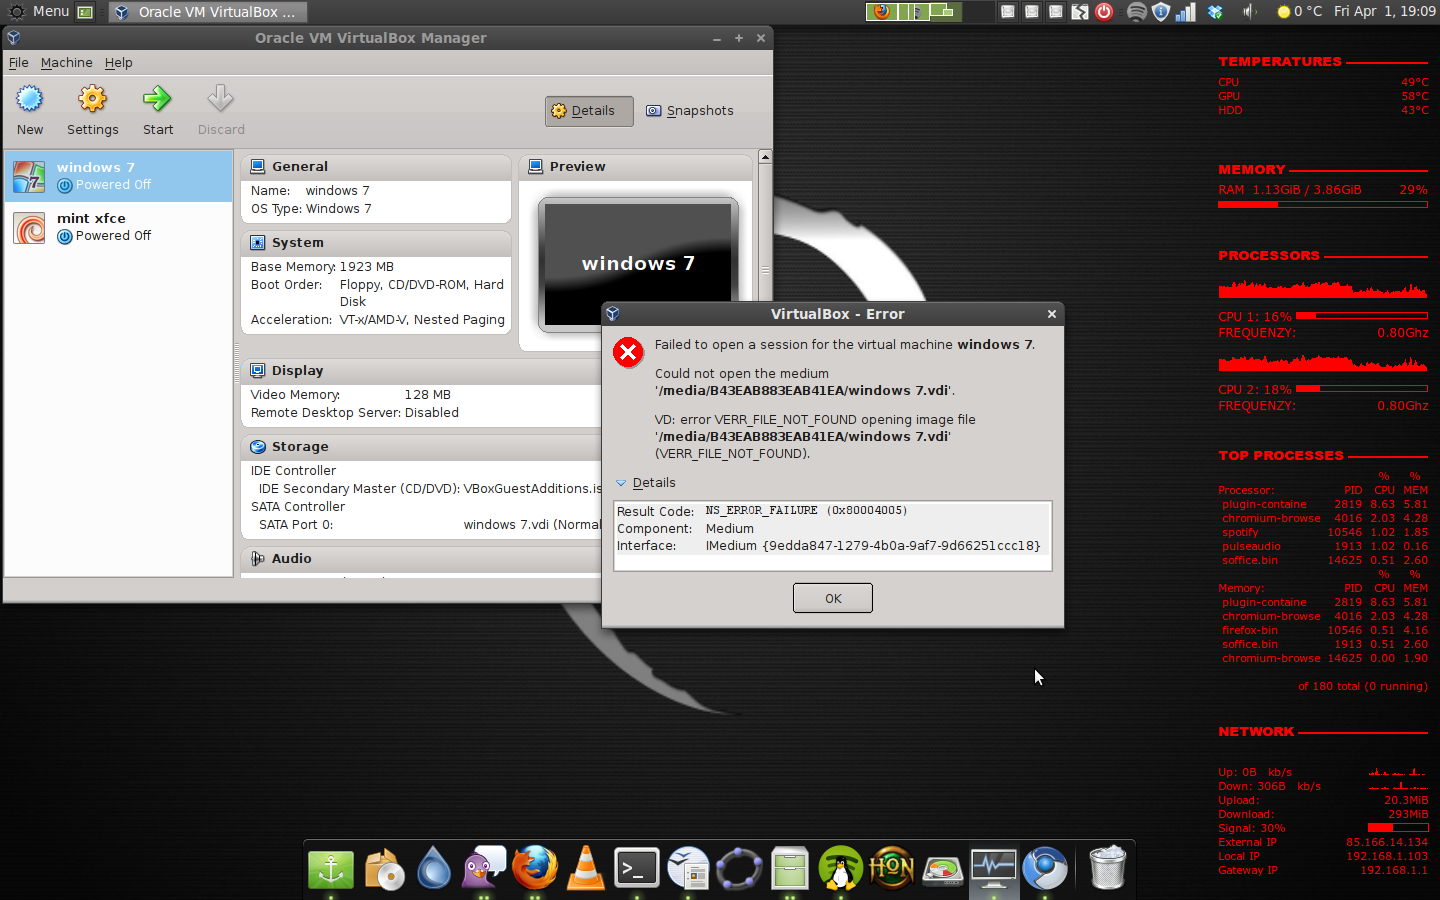This screenshot has height=900, width=1440.
Task: Open the Machine menu
Action: tap(66, 62)
